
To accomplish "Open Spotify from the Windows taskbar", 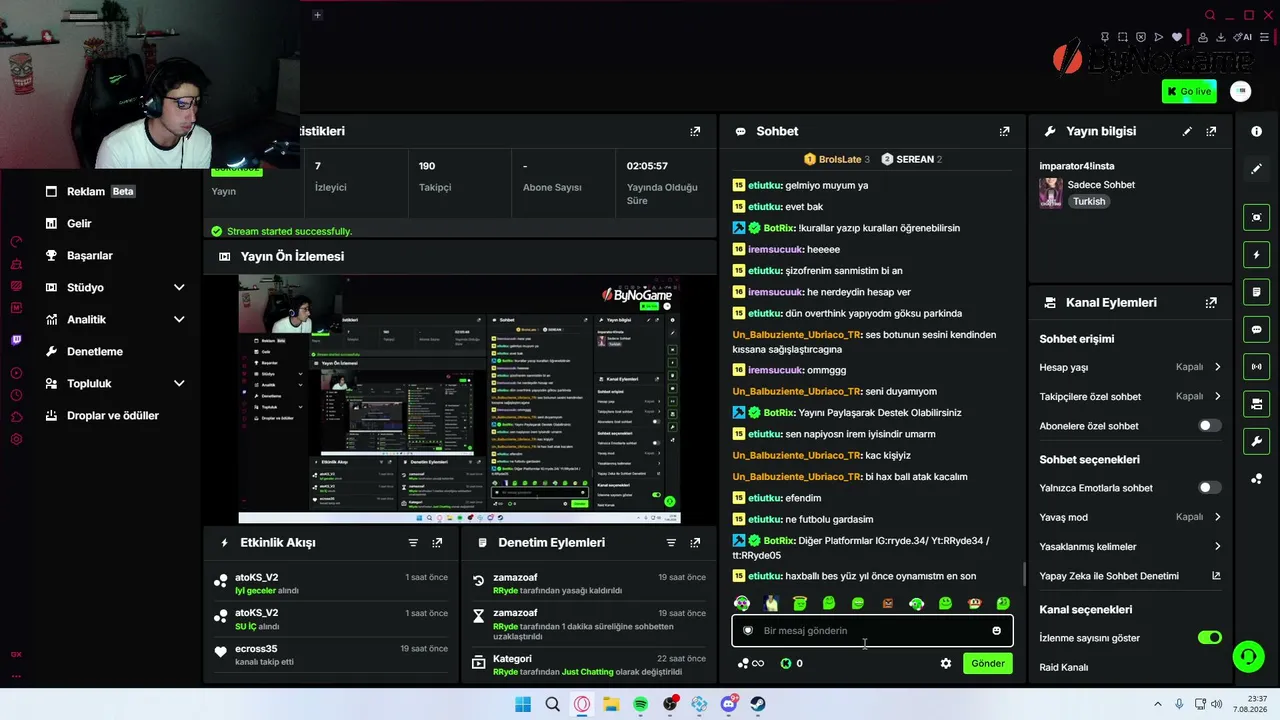I will click(x=640, y=704).
